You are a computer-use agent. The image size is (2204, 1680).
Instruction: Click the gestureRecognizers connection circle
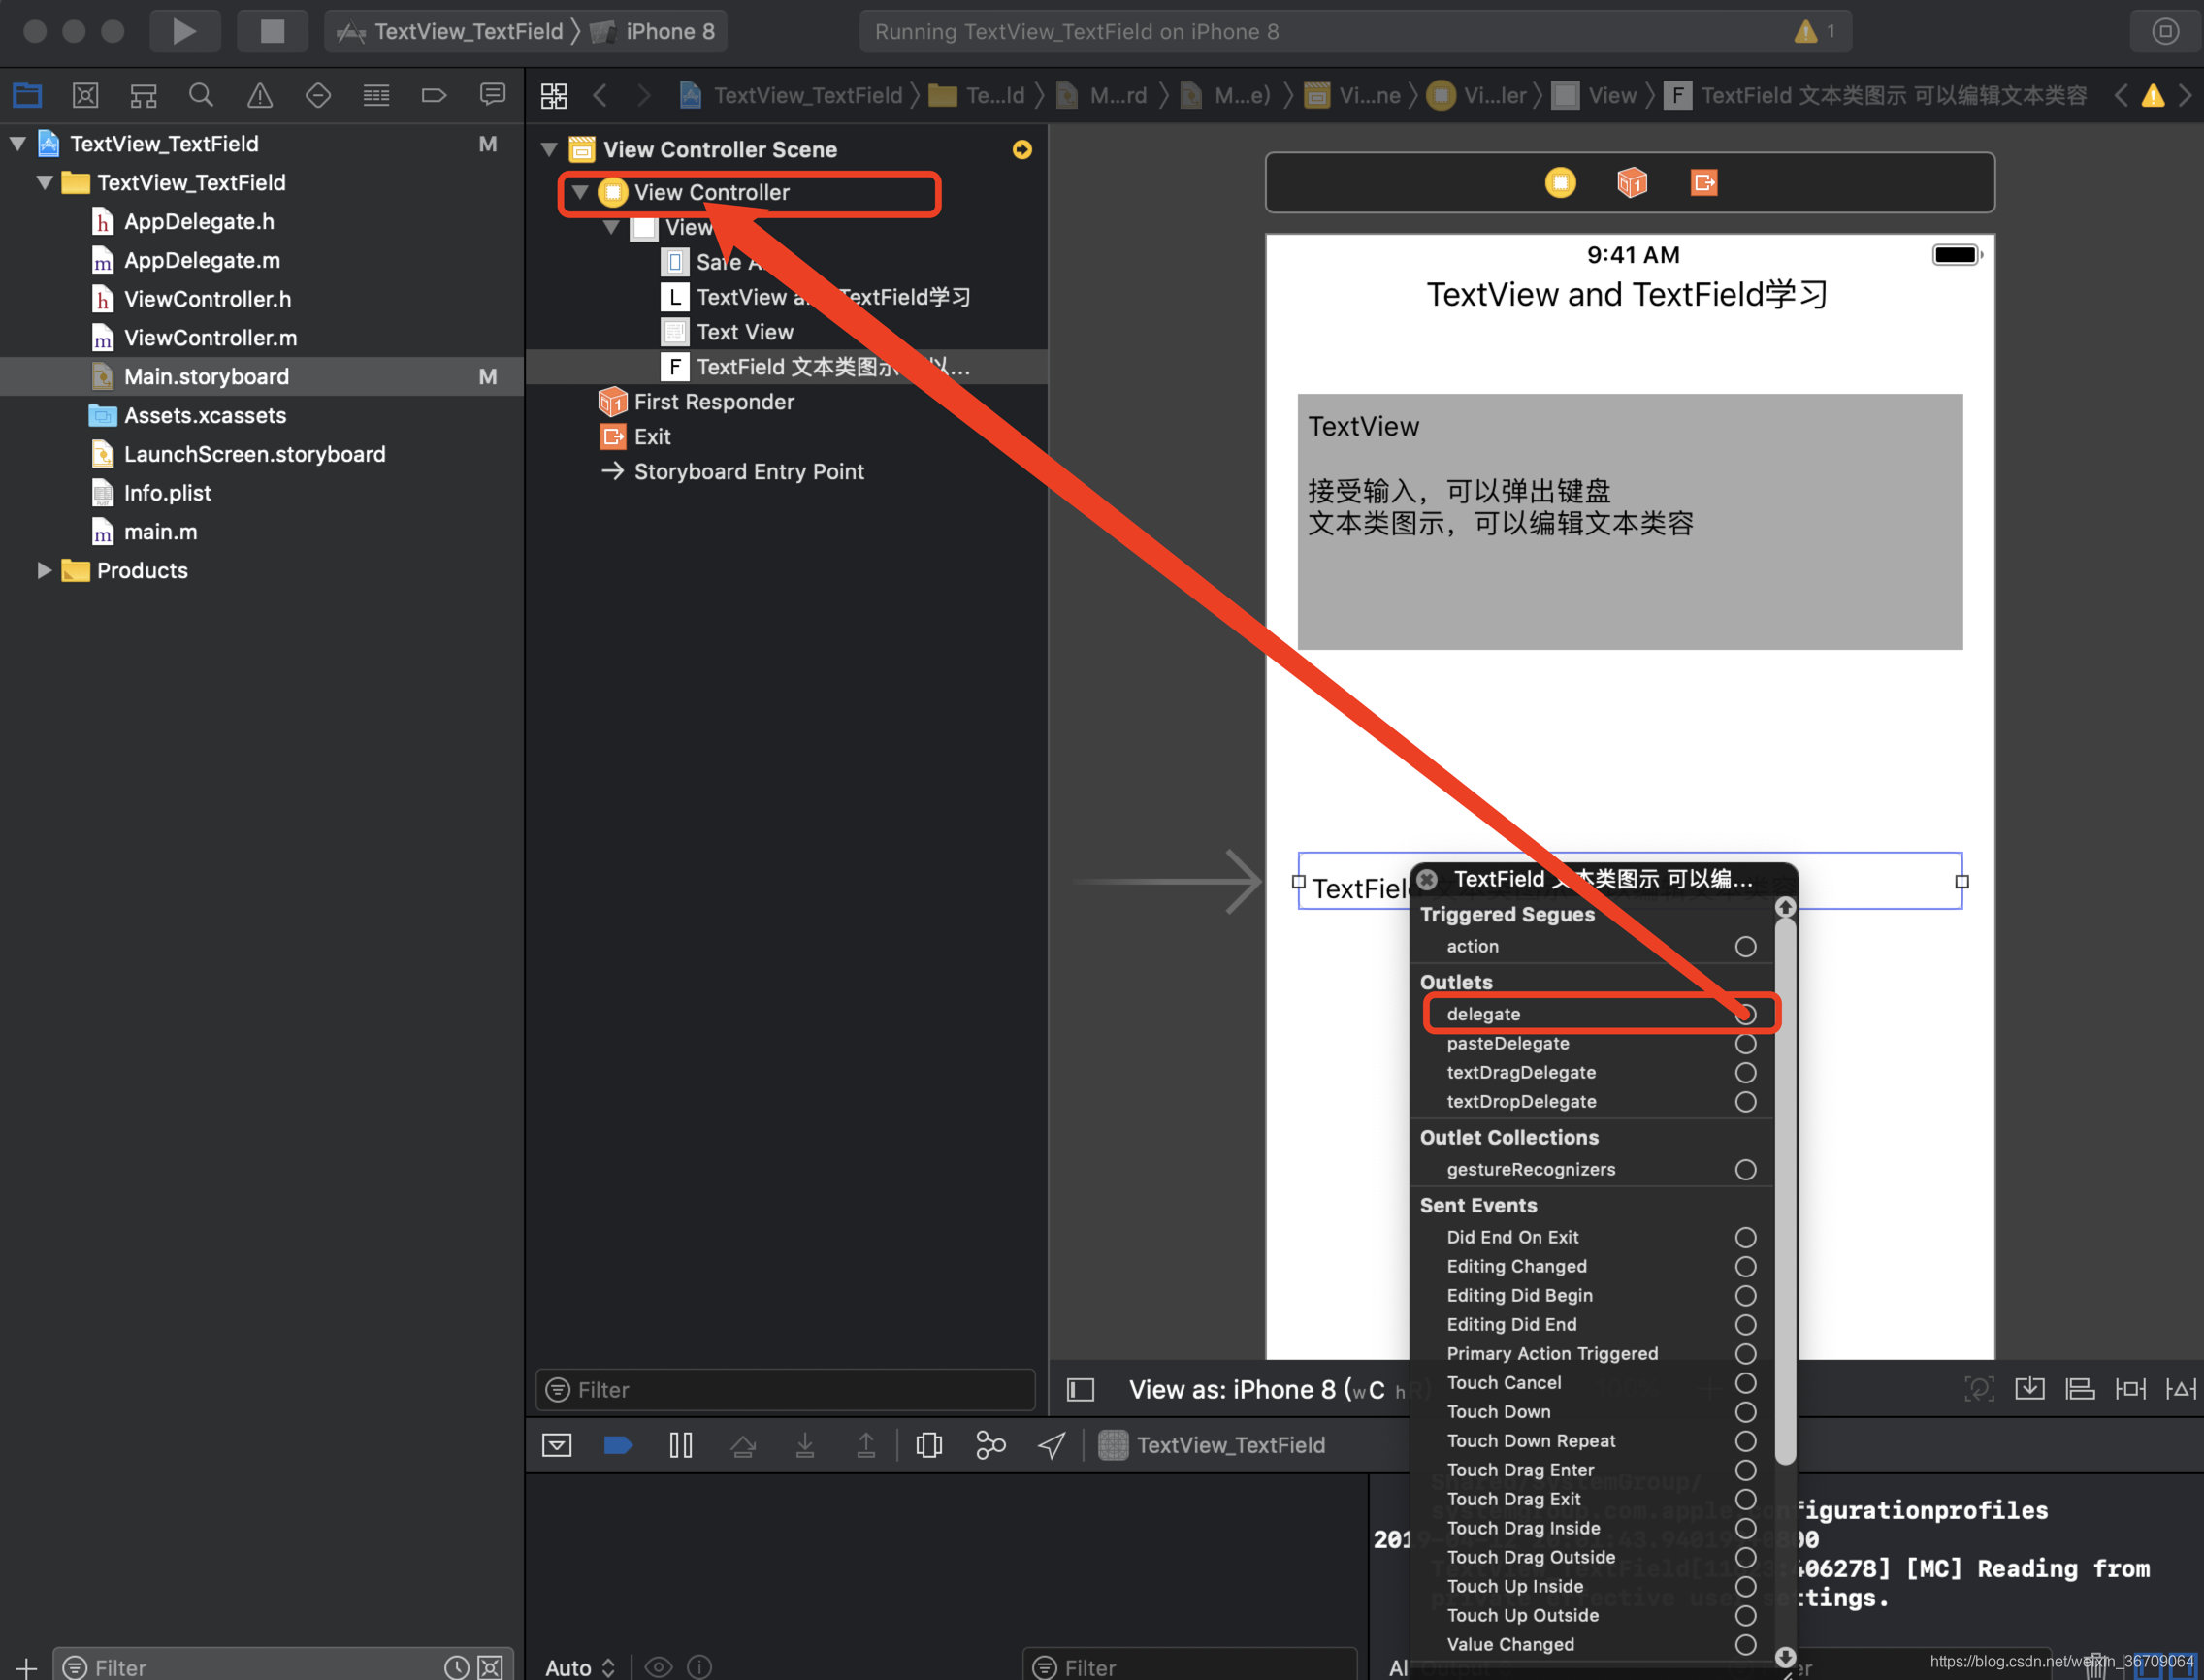(x=1746, y=1169)
